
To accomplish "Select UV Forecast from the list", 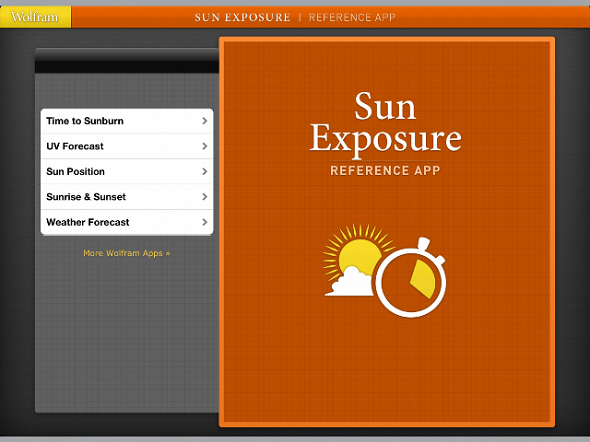I will pyautogui.click(x=127, y=146).
